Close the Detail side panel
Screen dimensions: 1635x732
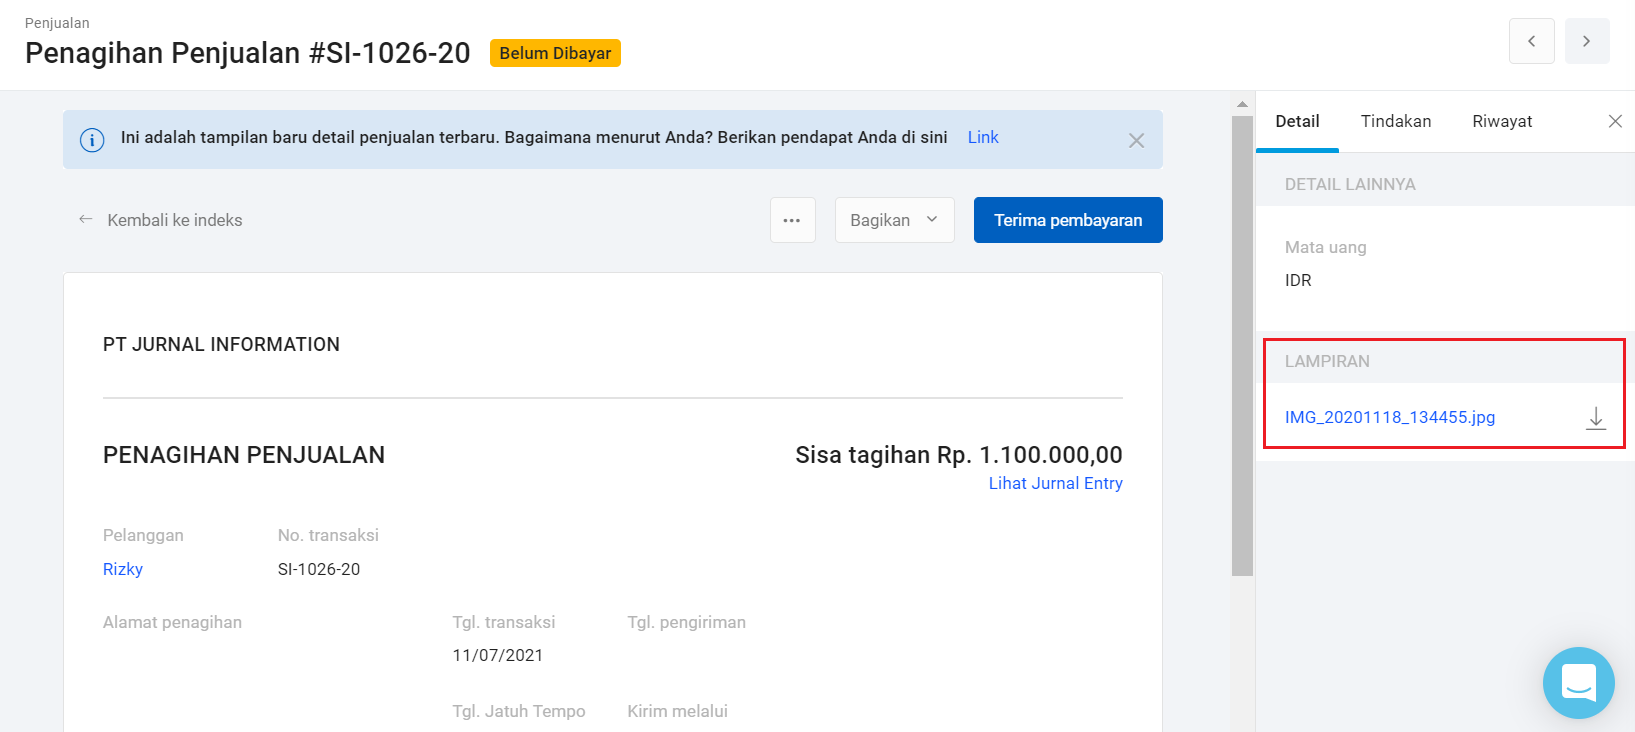1614,121
